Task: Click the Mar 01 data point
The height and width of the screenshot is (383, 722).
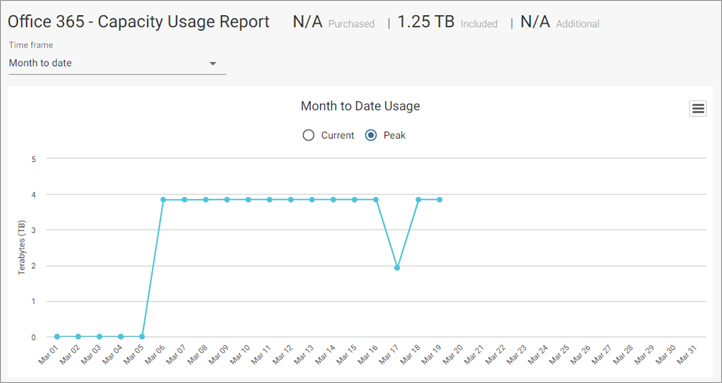Action: [57, 337]
